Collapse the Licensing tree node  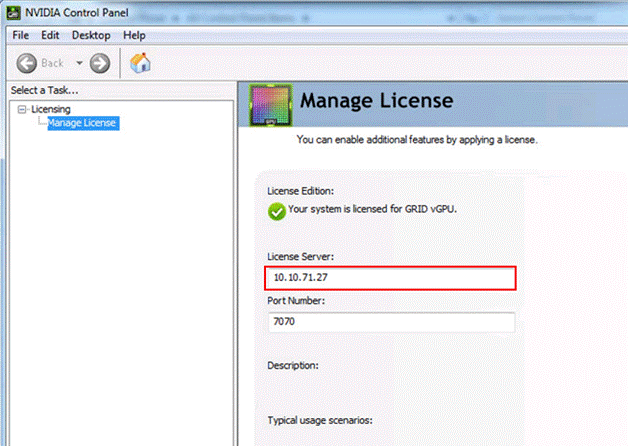[x=22, y=109]
